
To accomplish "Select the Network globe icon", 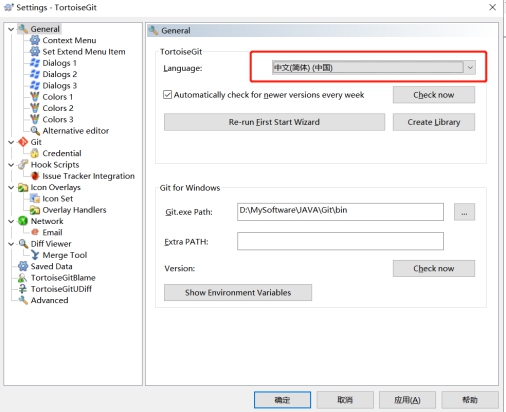I will [23, 221].
